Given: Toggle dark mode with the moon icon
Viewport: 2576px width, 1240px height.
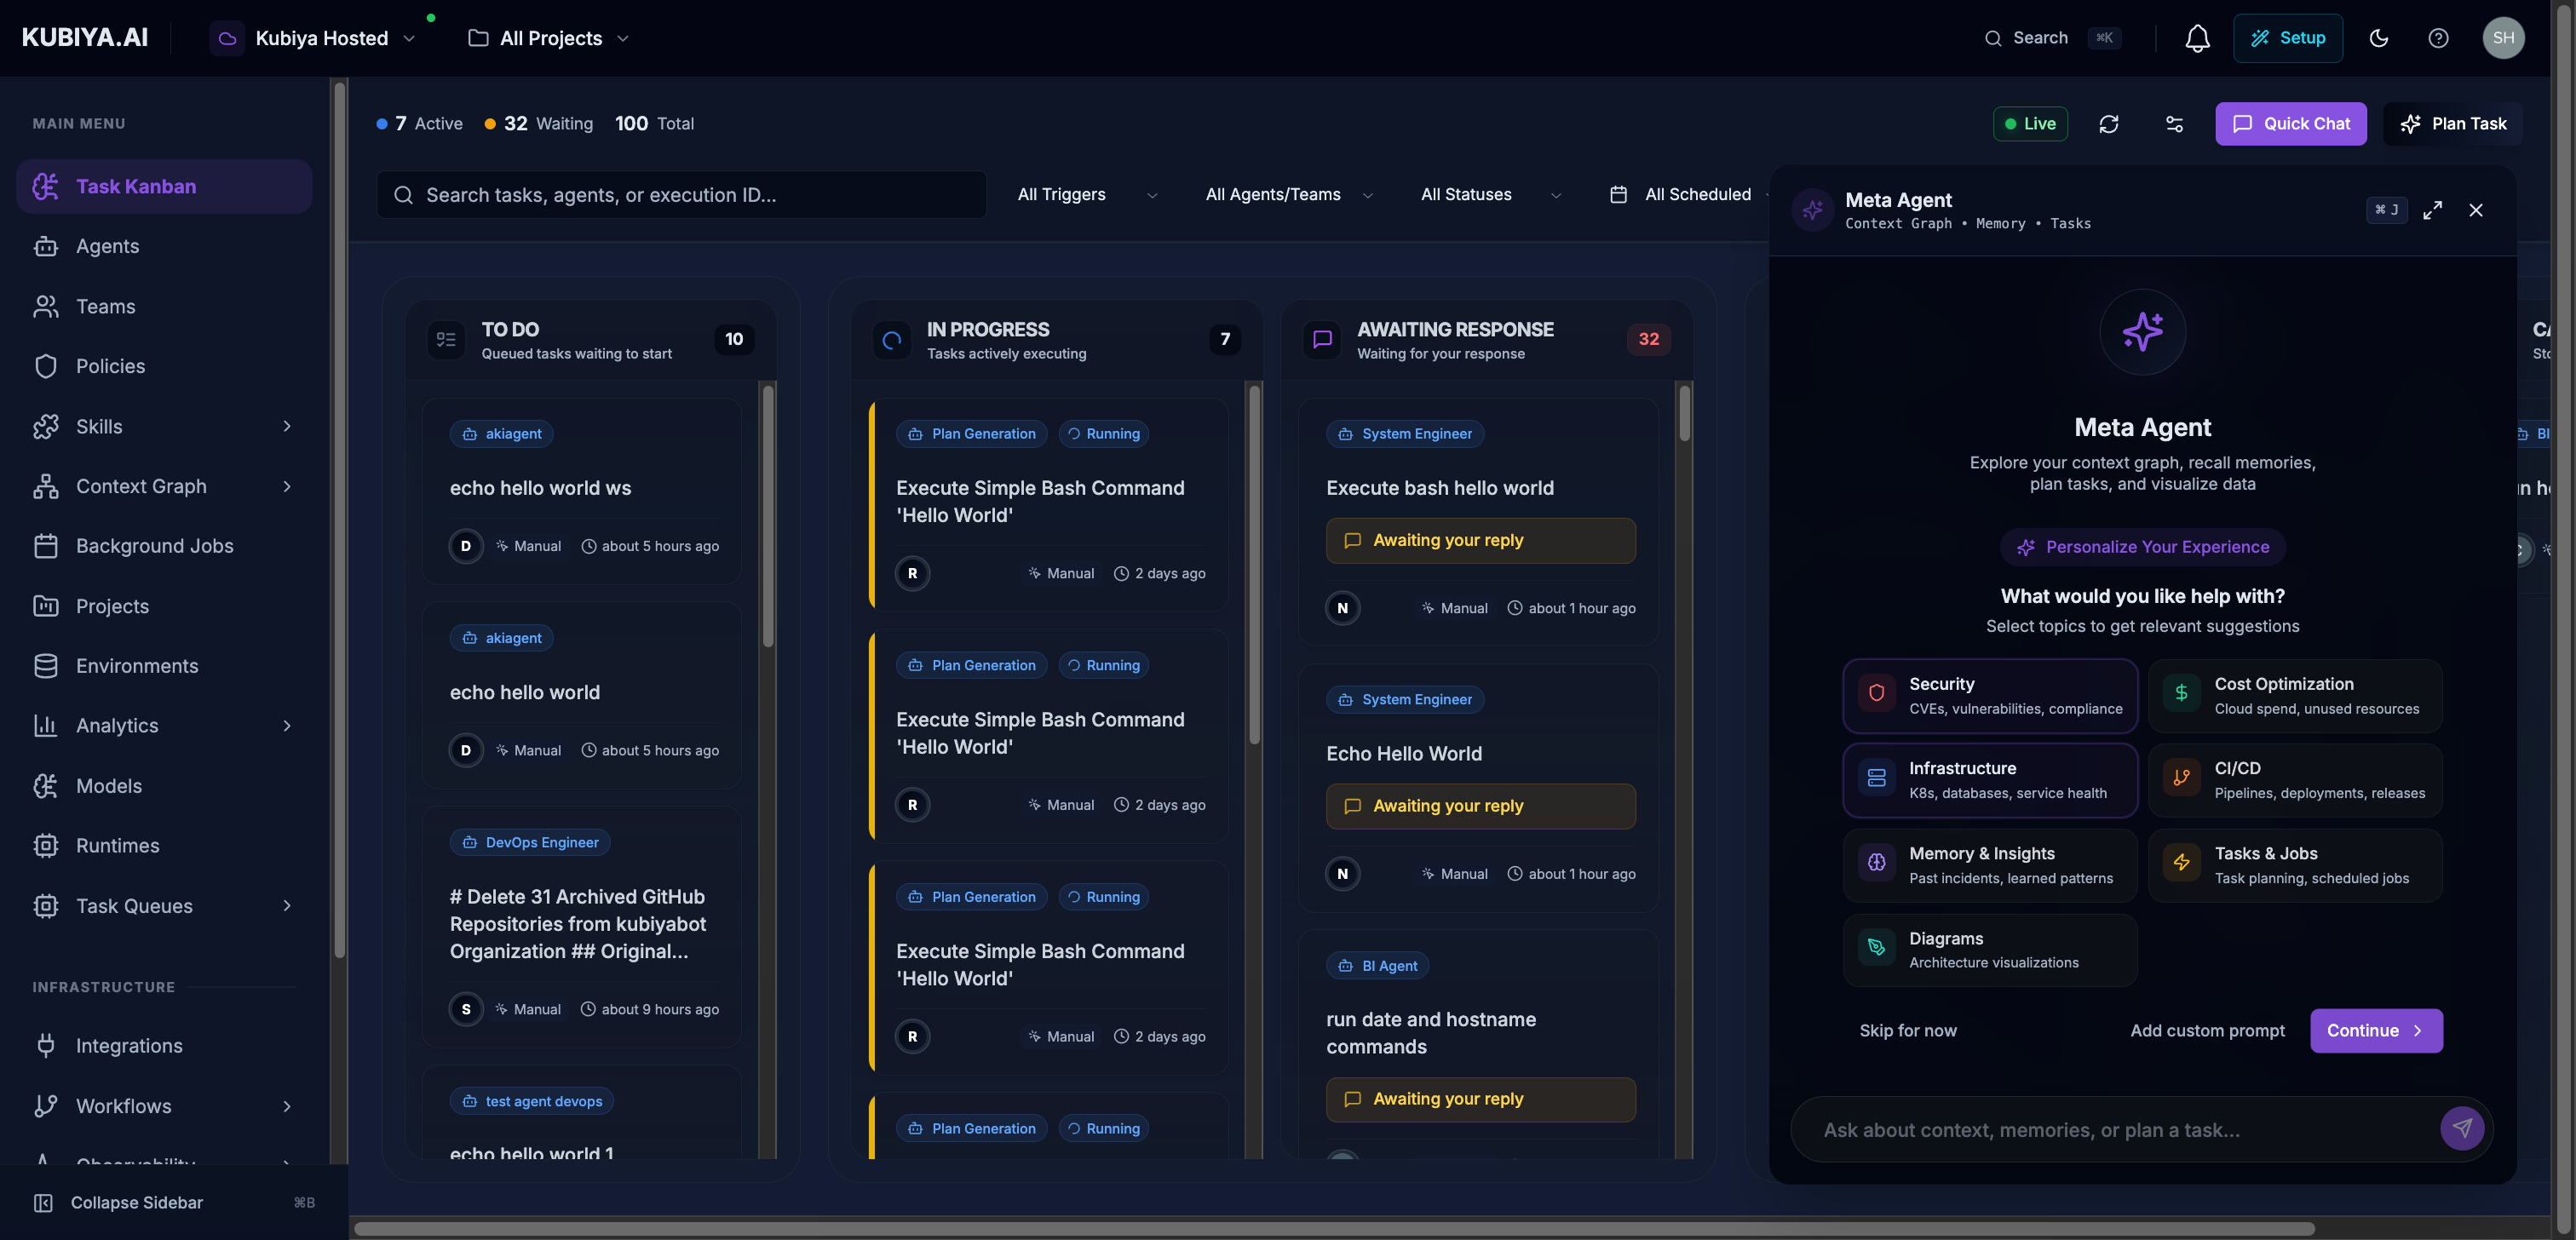Looking at the screenshot, I should pos(2378,38).
